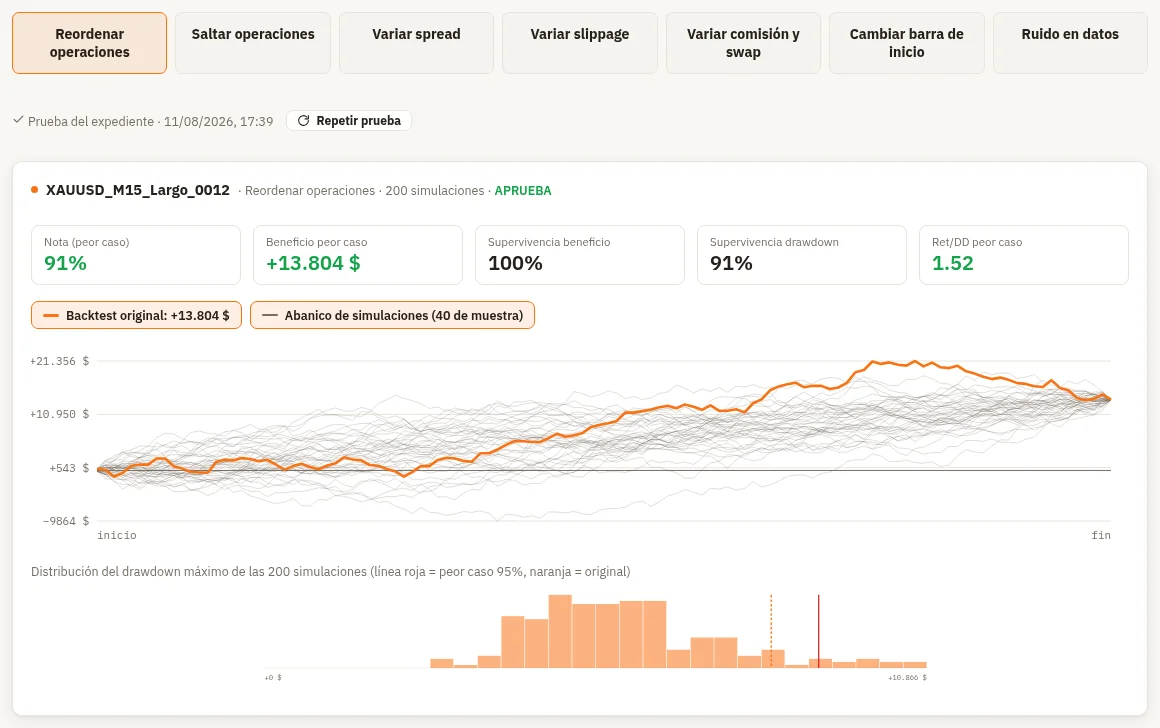Click the gray line icon in Abanico legend
Screen dimensions: 1160x728
tap(270, 315)
